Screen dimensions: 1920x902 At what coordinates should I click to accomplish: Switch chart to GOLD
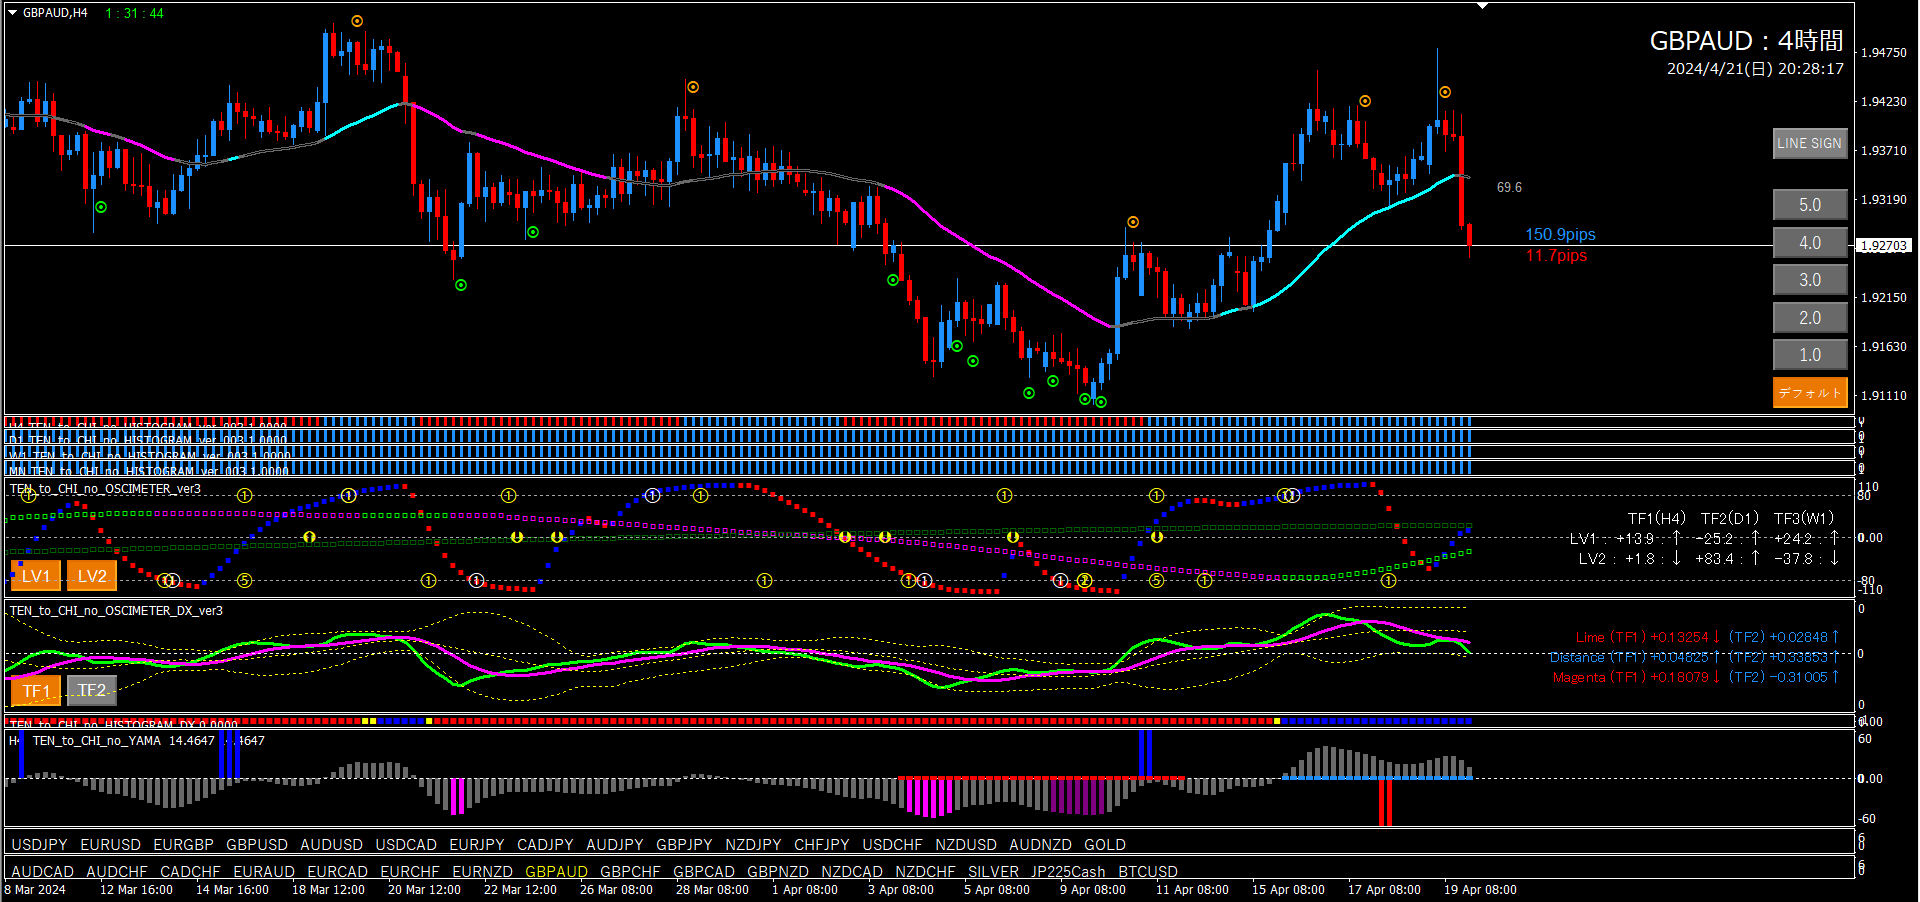point(1105,845)
